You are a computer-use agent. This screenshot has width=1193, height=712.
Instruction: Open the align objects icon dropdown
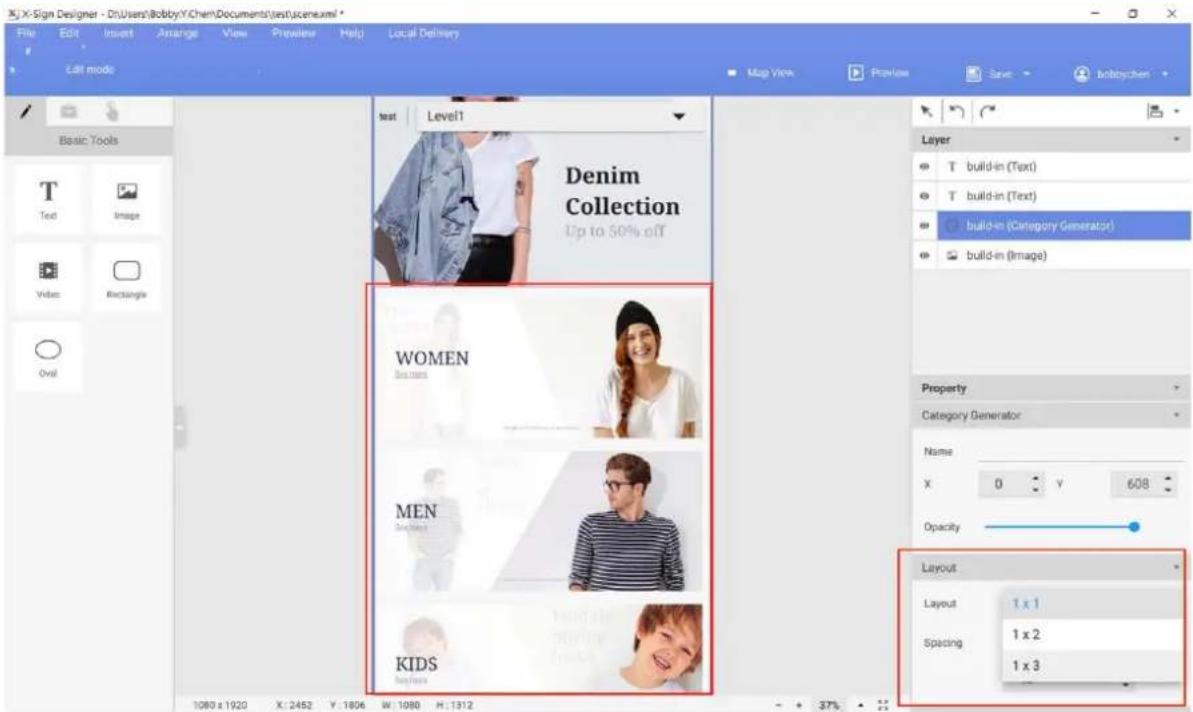tap(1163, 112)
